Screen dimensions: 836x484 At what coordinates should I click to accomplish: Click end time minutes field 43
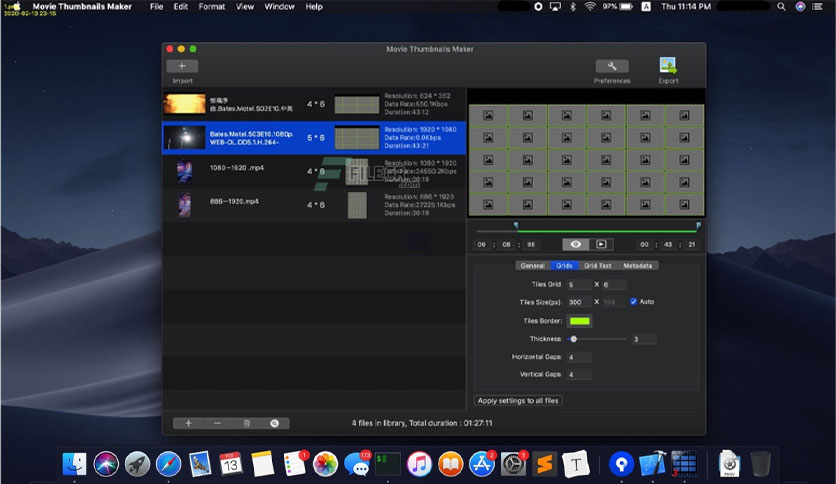click(x=668, y=245)
